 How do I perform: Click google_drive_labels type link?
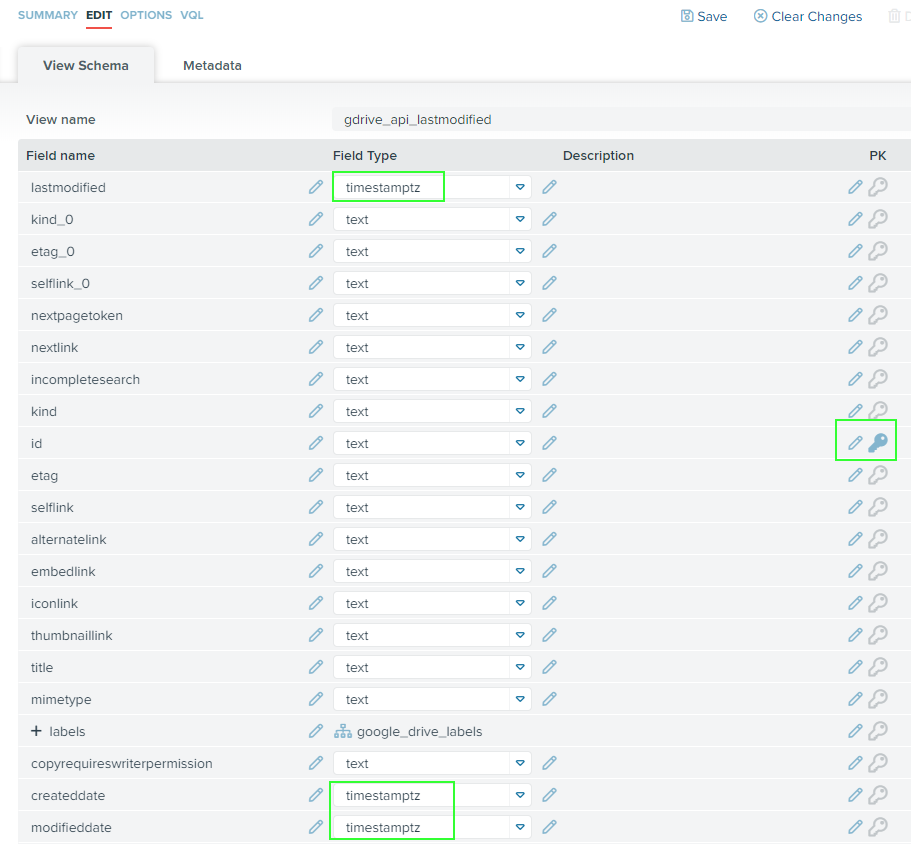coord(419,731)
